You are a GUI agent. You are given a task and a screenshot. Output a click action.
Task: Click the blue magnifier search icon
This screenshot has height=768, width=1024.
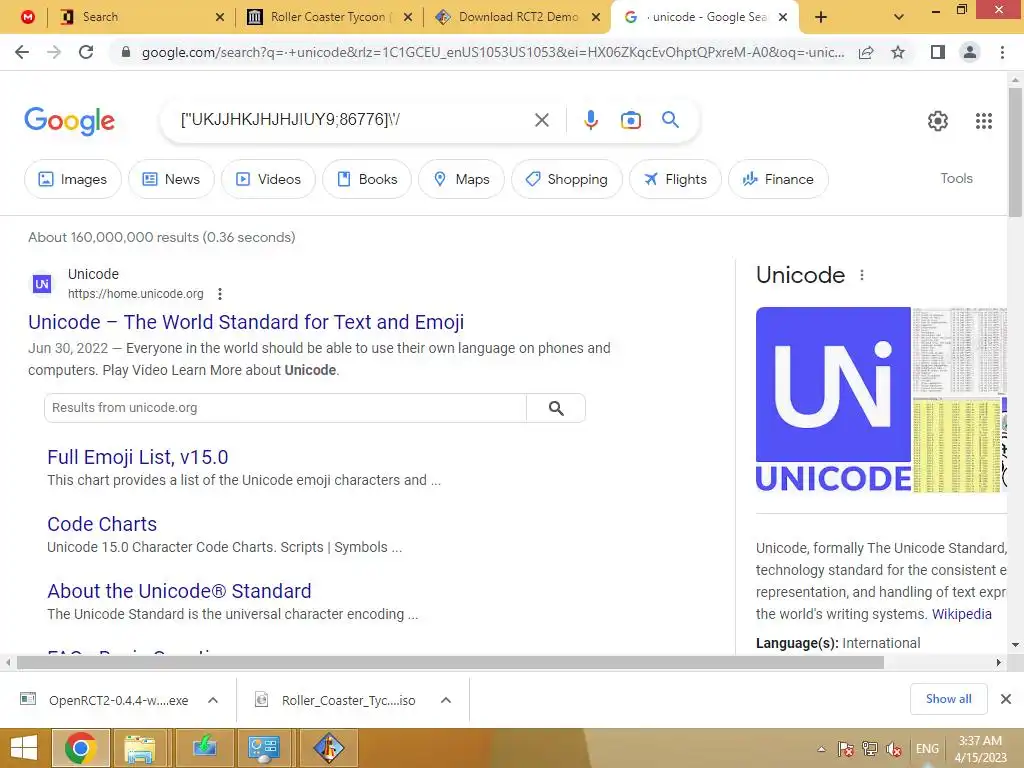tap(670, 120)
